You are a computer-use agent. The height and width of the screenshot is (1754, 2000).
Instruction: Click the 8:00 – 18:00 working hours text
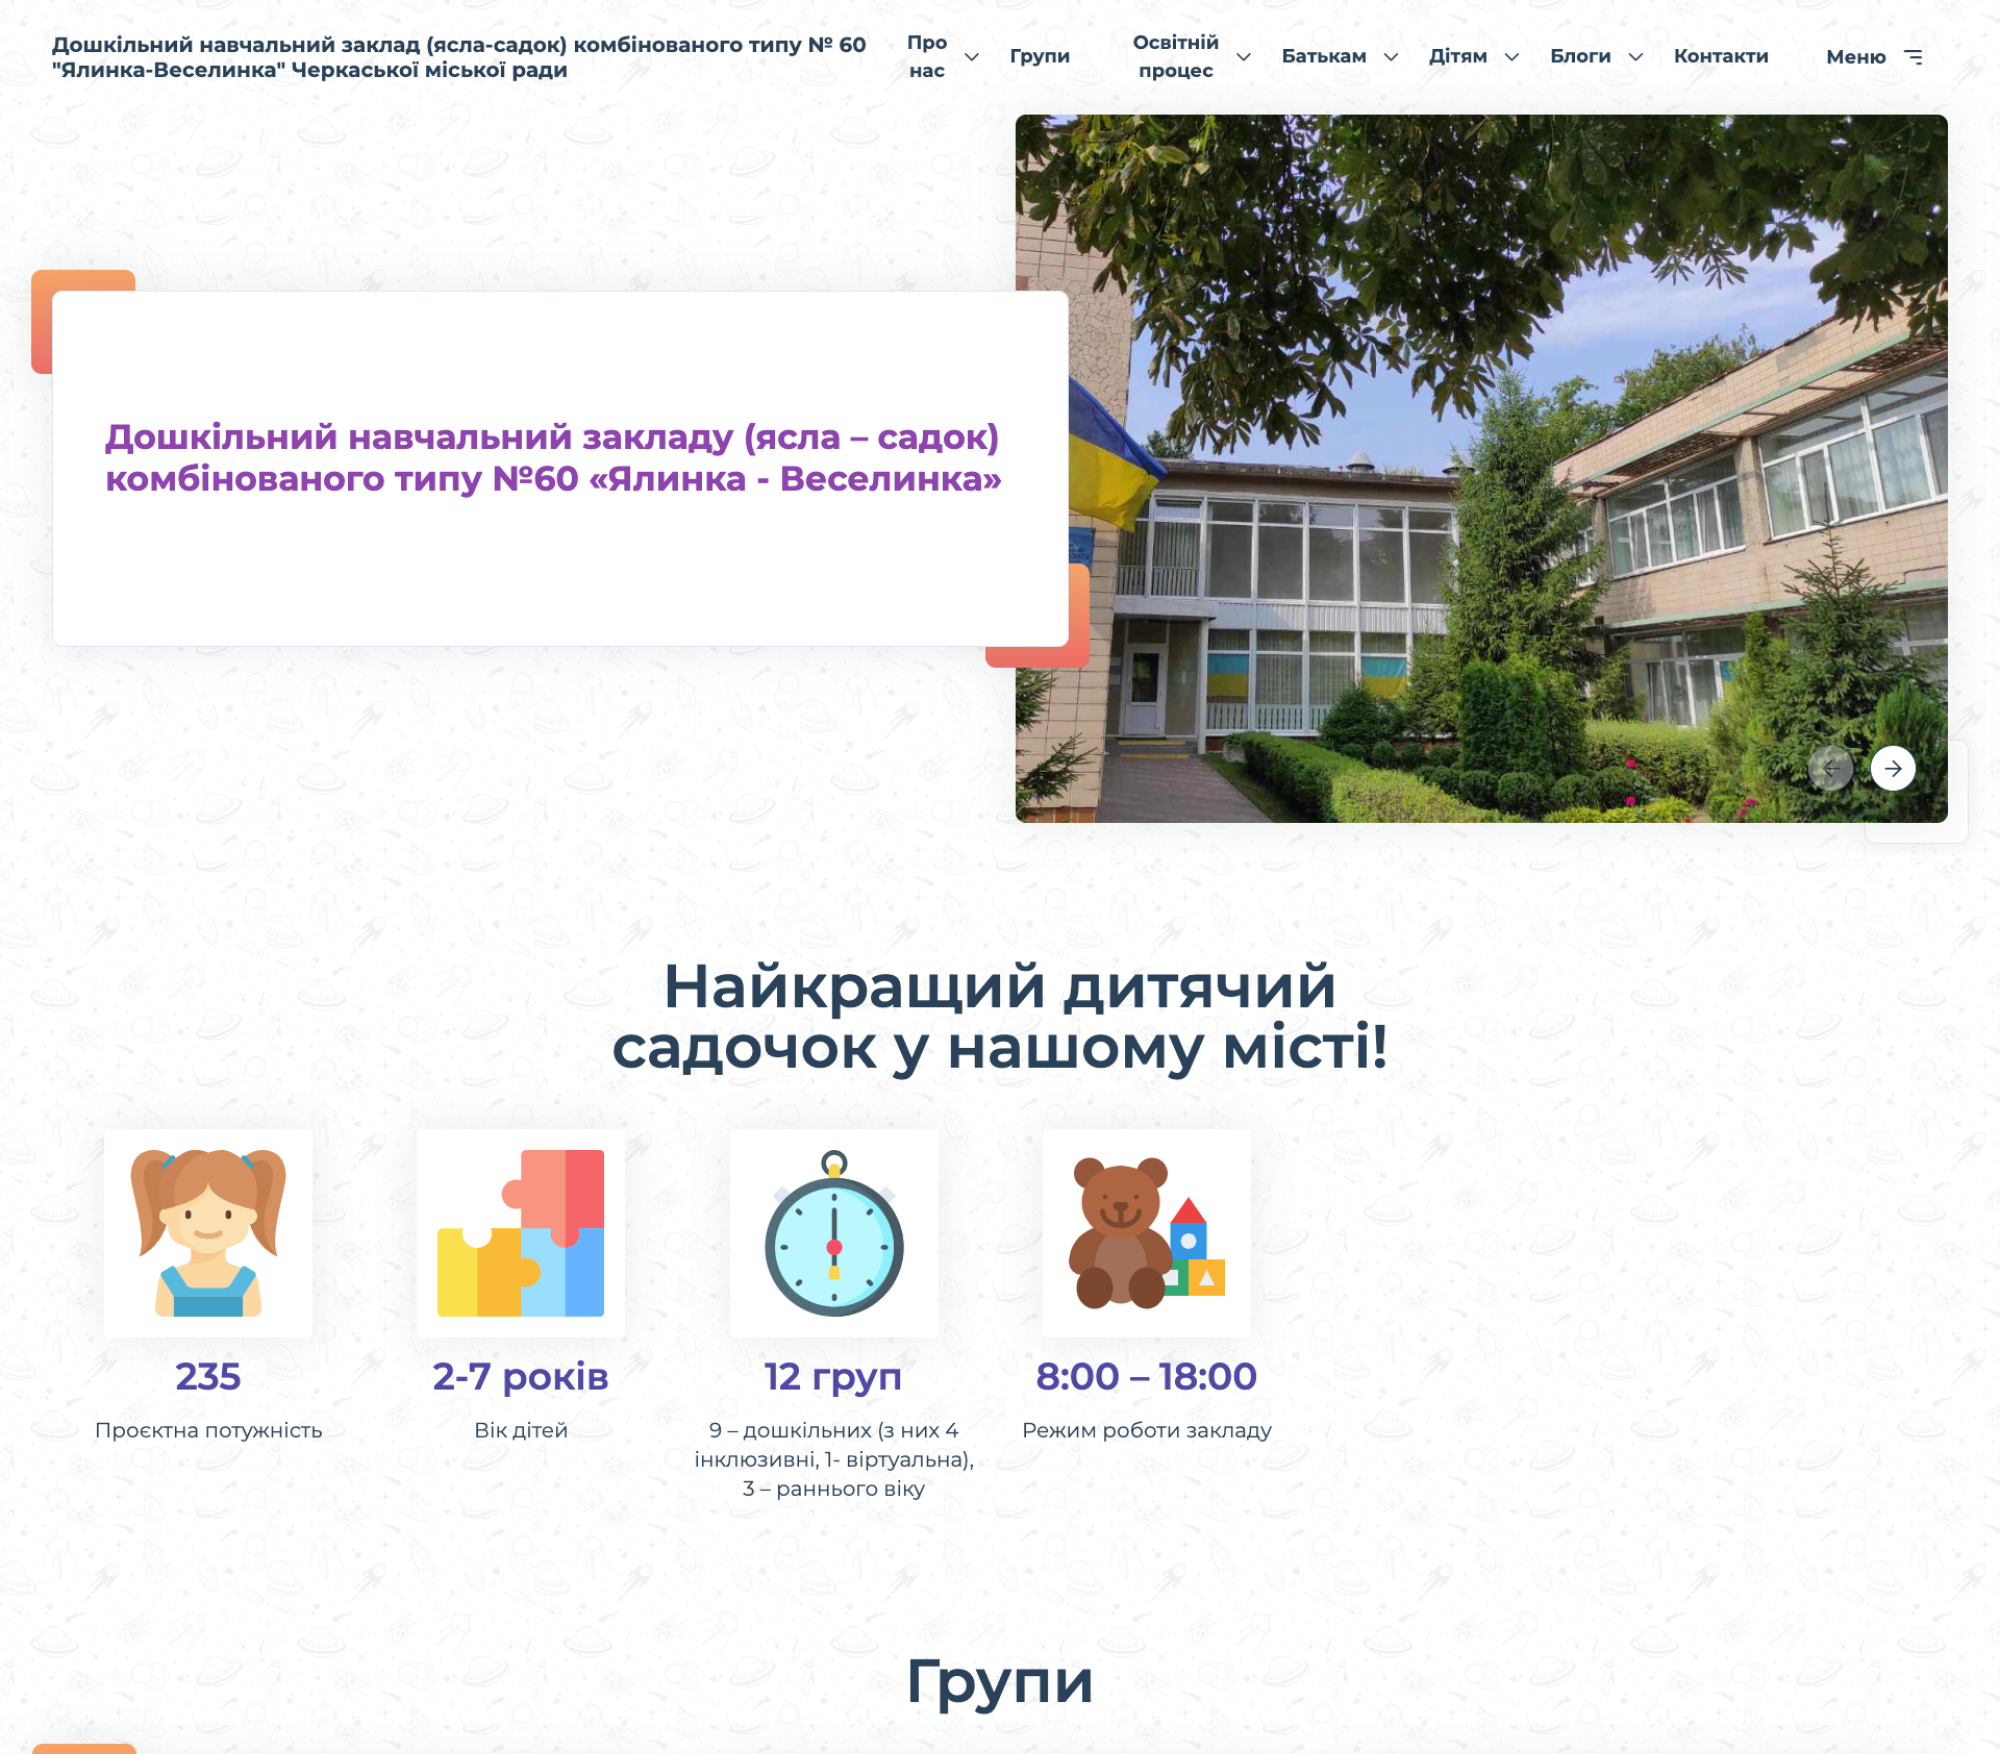[x=1146, y=1377]
